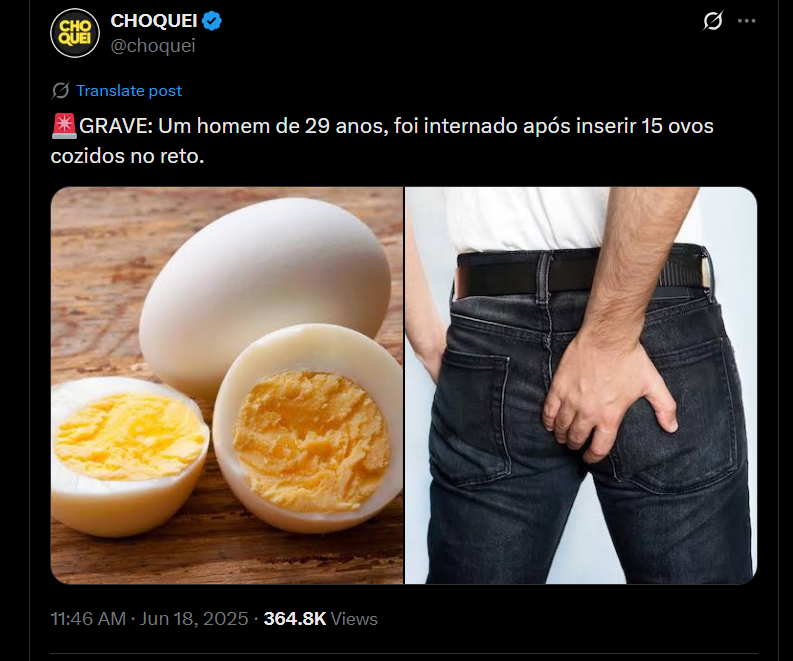The width and height of the screenshot is (793, 661).
Task: Open the boiled eggs photo
Action: pyautogui.click(x=227, y=385)
